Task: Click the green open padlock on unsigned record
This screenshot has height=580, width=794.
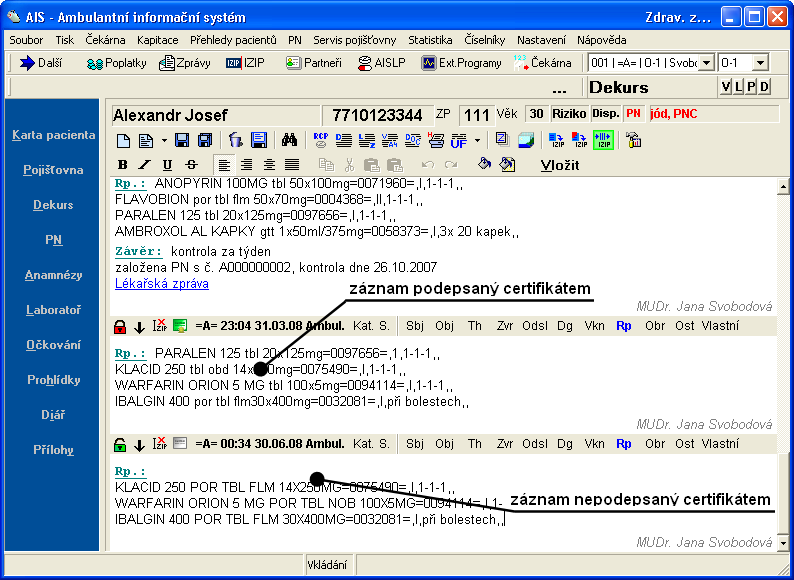Action: click(120, 443)
